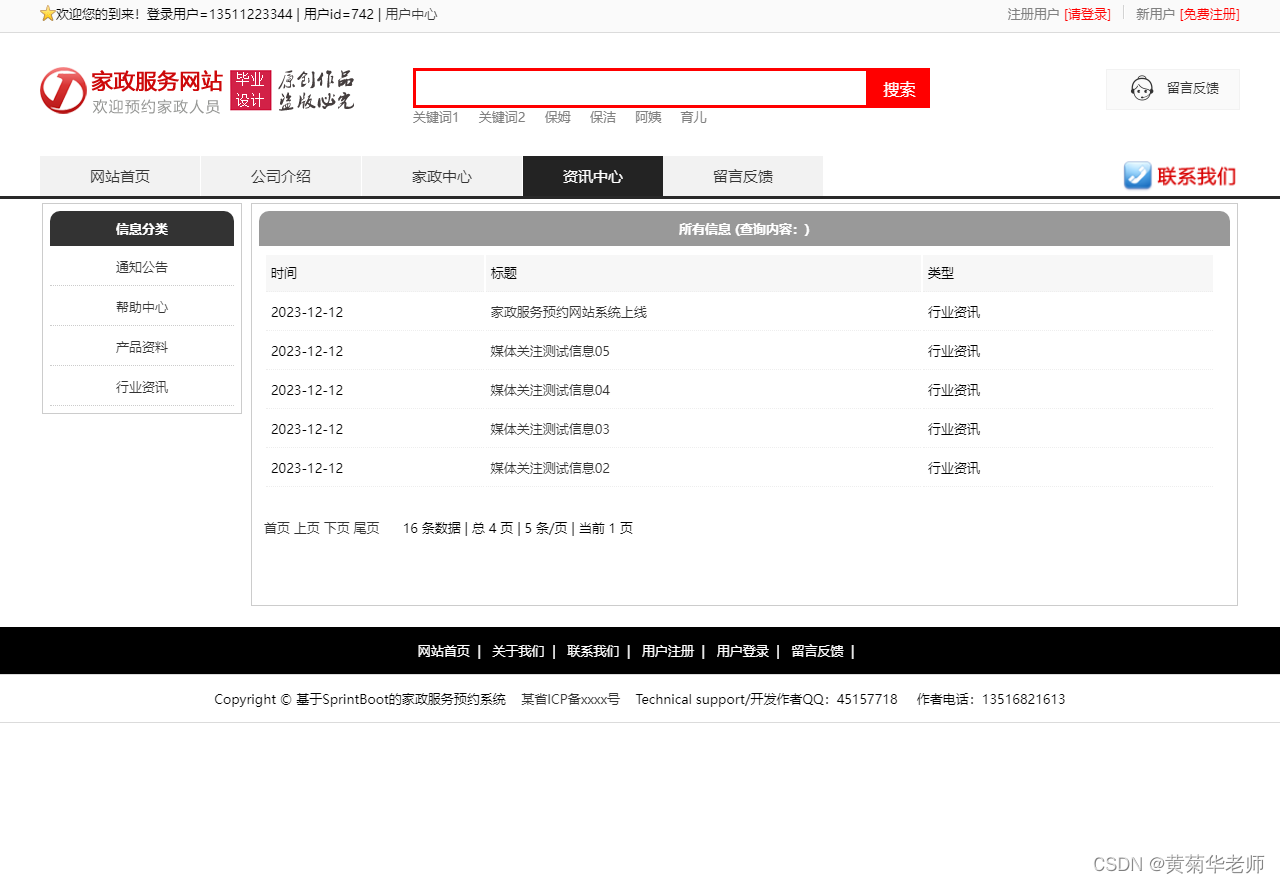Image resolution: width=1280 pixels, height=884 pixels.
Task: Click footer link 联系我们
Action: click(593, 651)
